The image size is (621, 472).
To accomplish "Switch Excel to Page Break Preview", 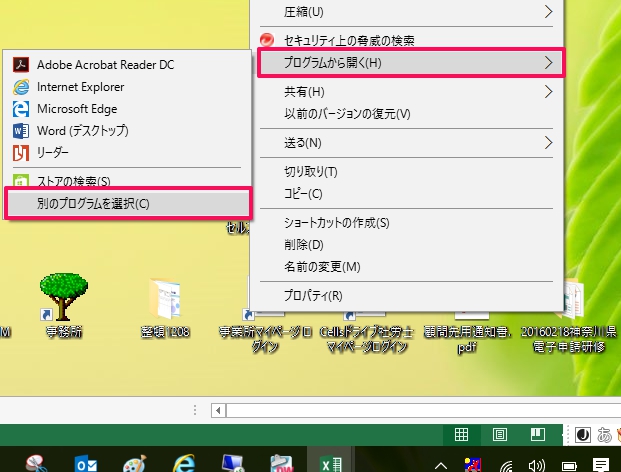I will point(538,434).
